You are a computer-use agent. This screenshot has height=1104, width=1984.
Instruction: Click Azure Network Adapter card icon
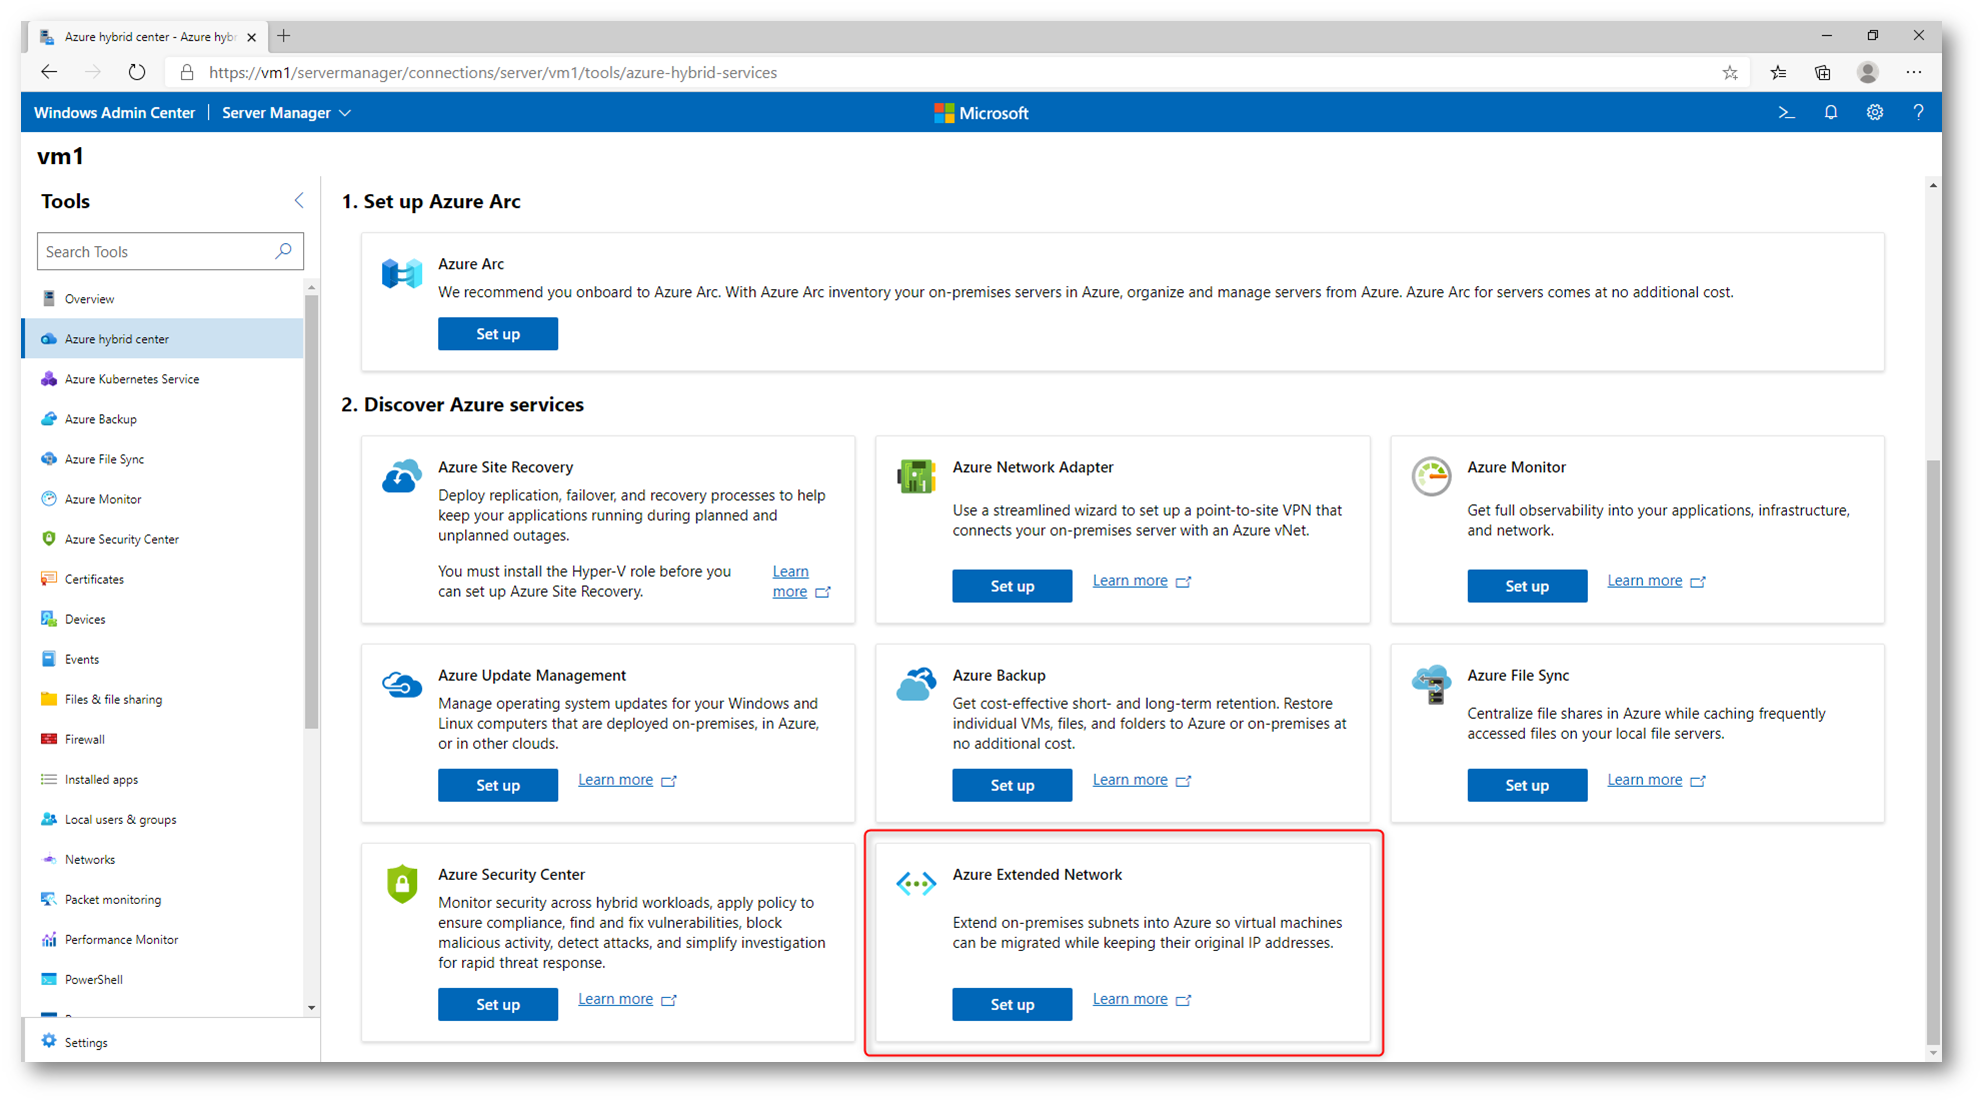[x=916, y=476]
